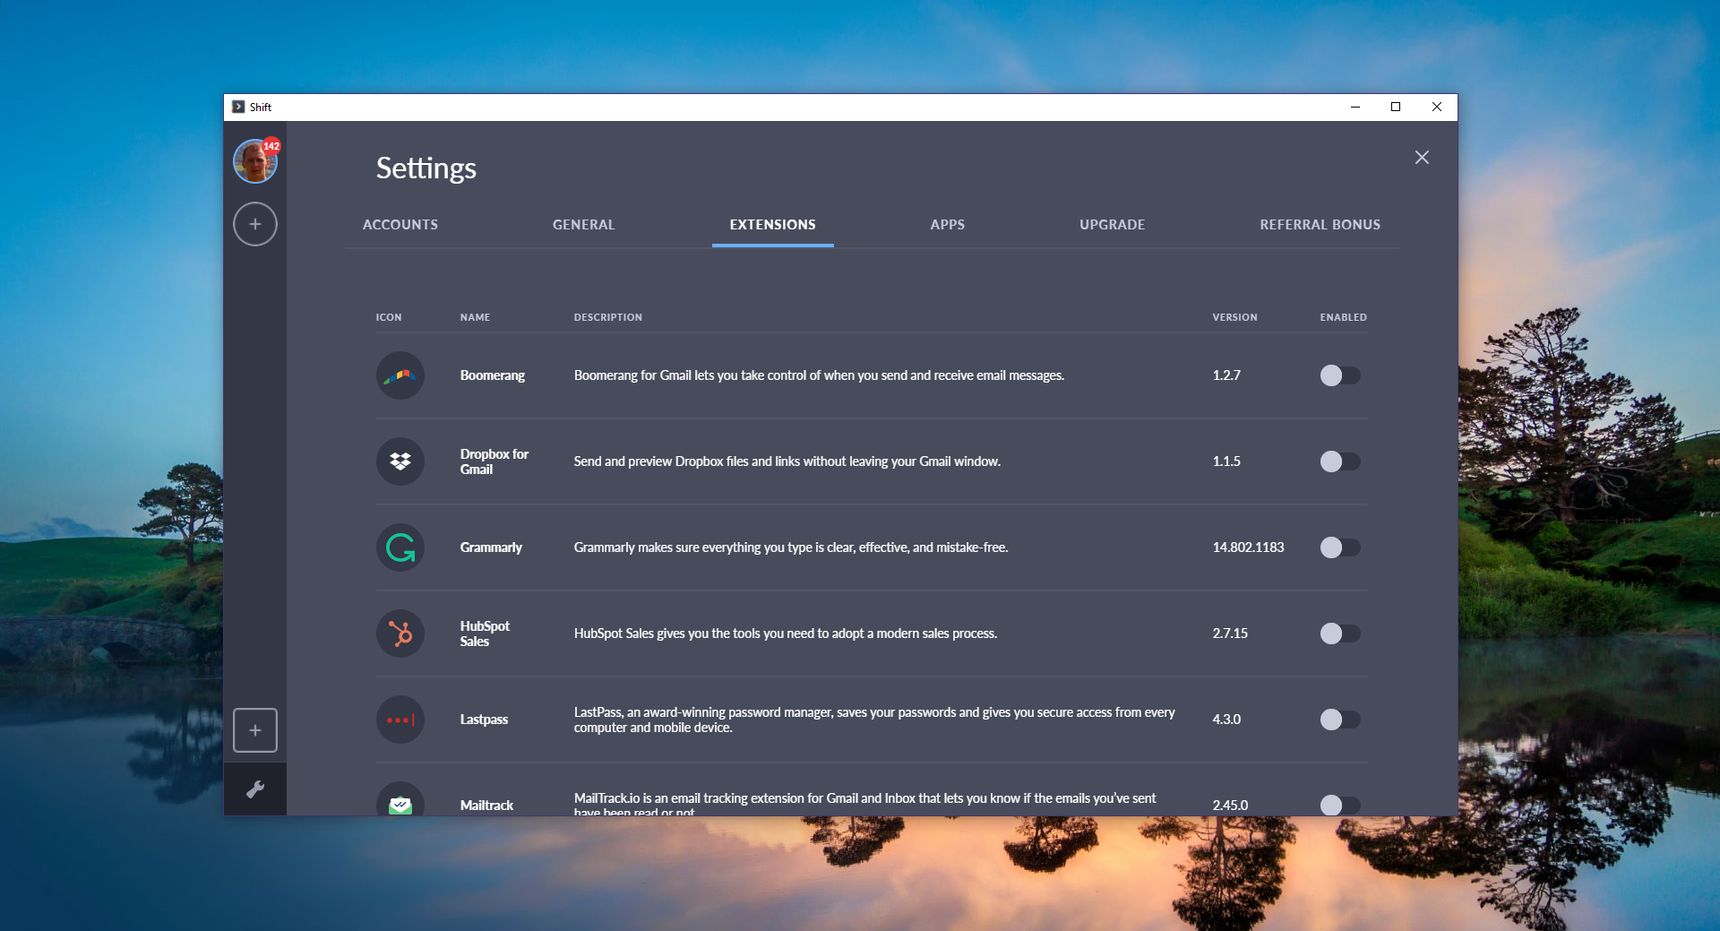Viewport: 1720px width, 931px height.
Task: Click the ICON column header
Action: coord(389,317)
